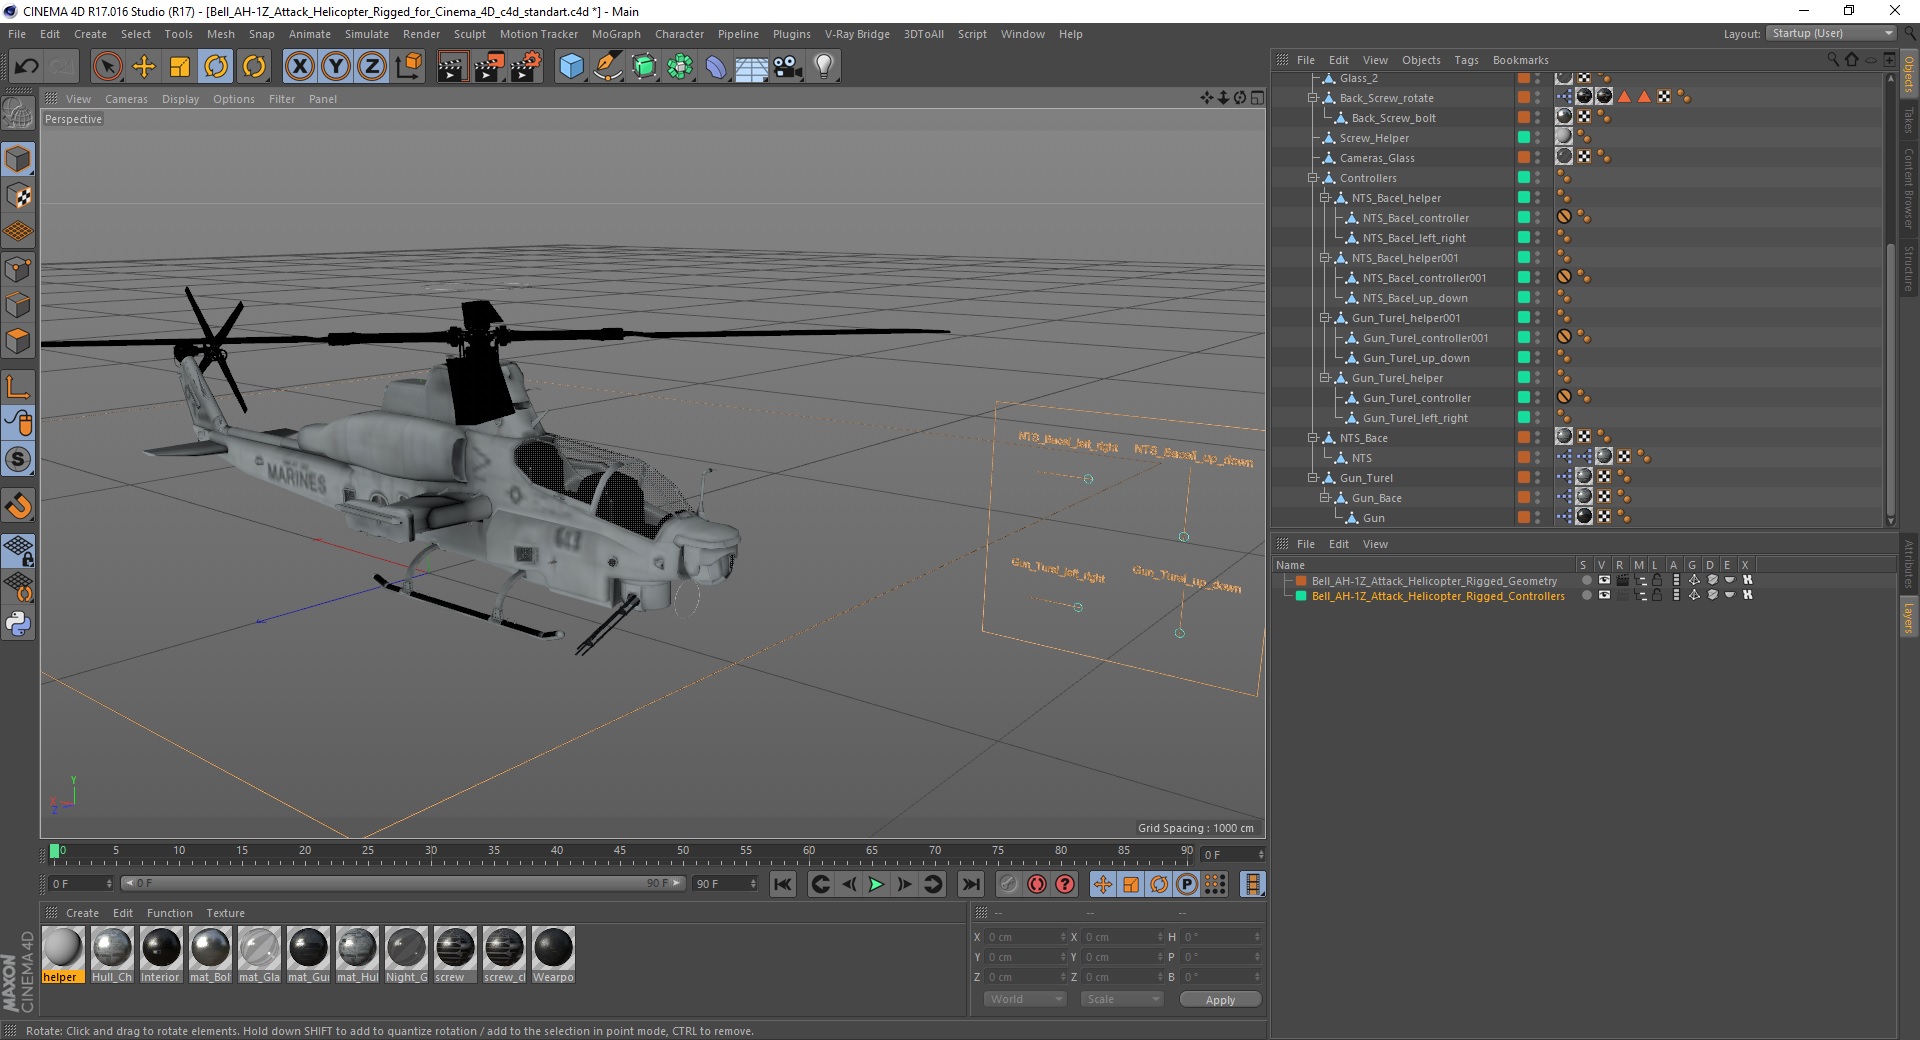
Task: Open the Layout dropdown
Action: coord(1831,33)
